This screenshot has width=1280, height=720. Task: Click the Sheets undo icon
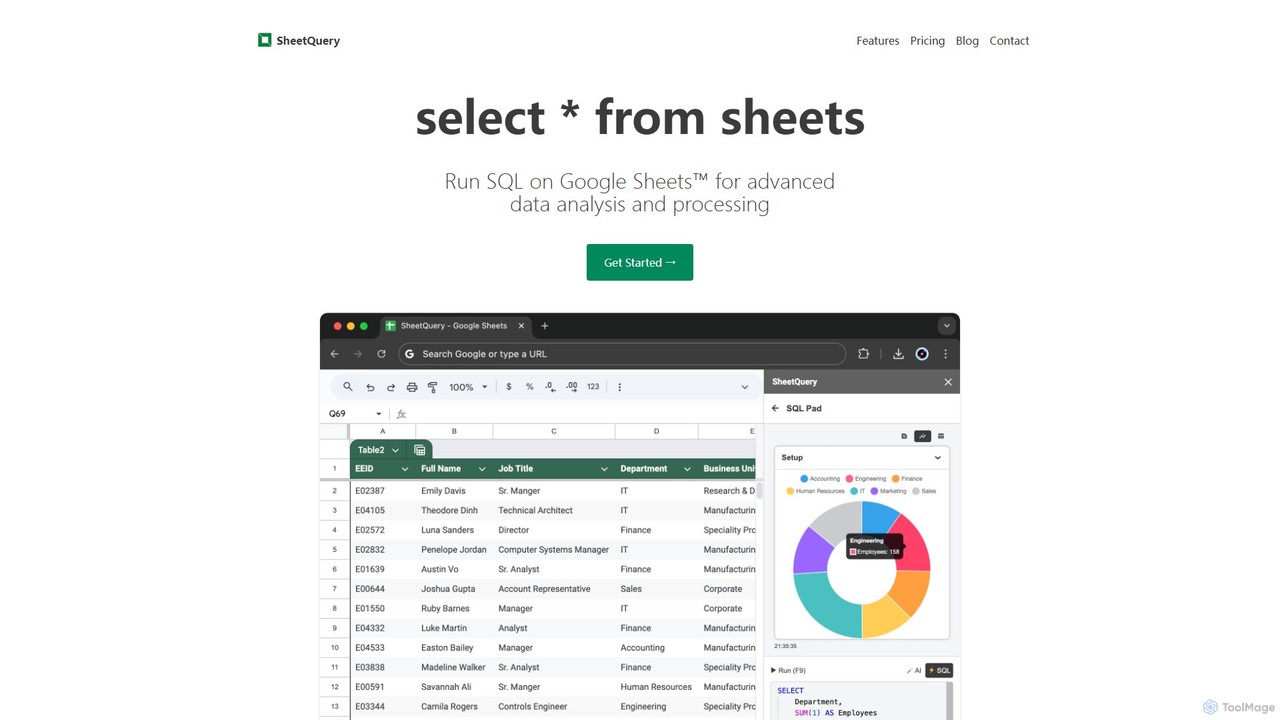370,387
